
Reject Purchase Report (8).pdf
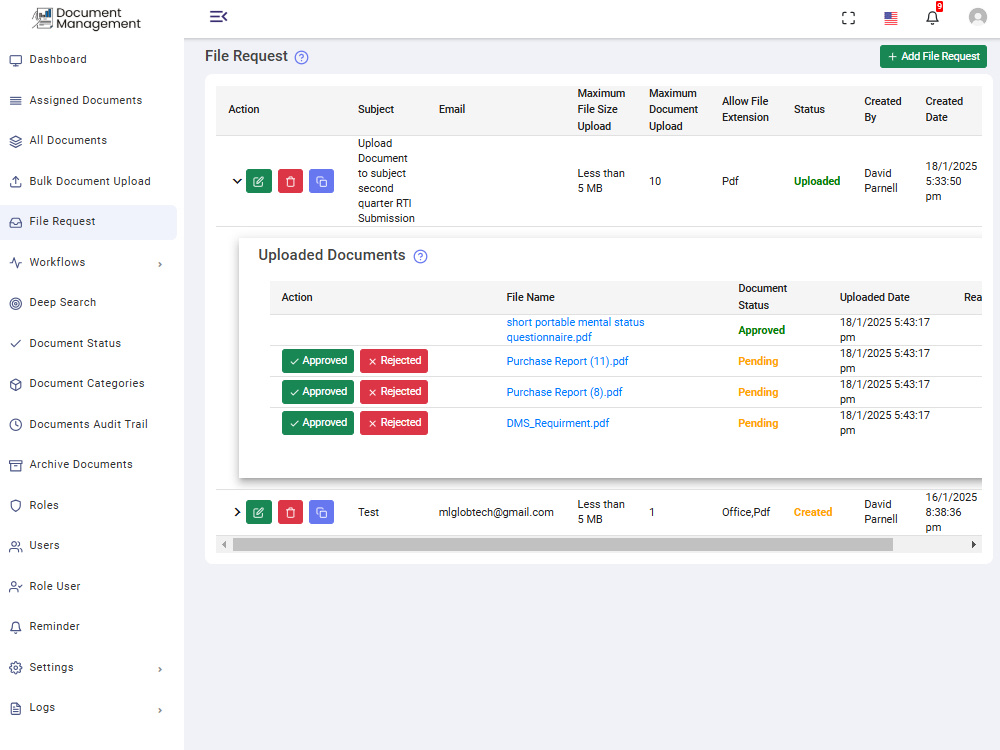pyautogui.click(x=393, y=392)
